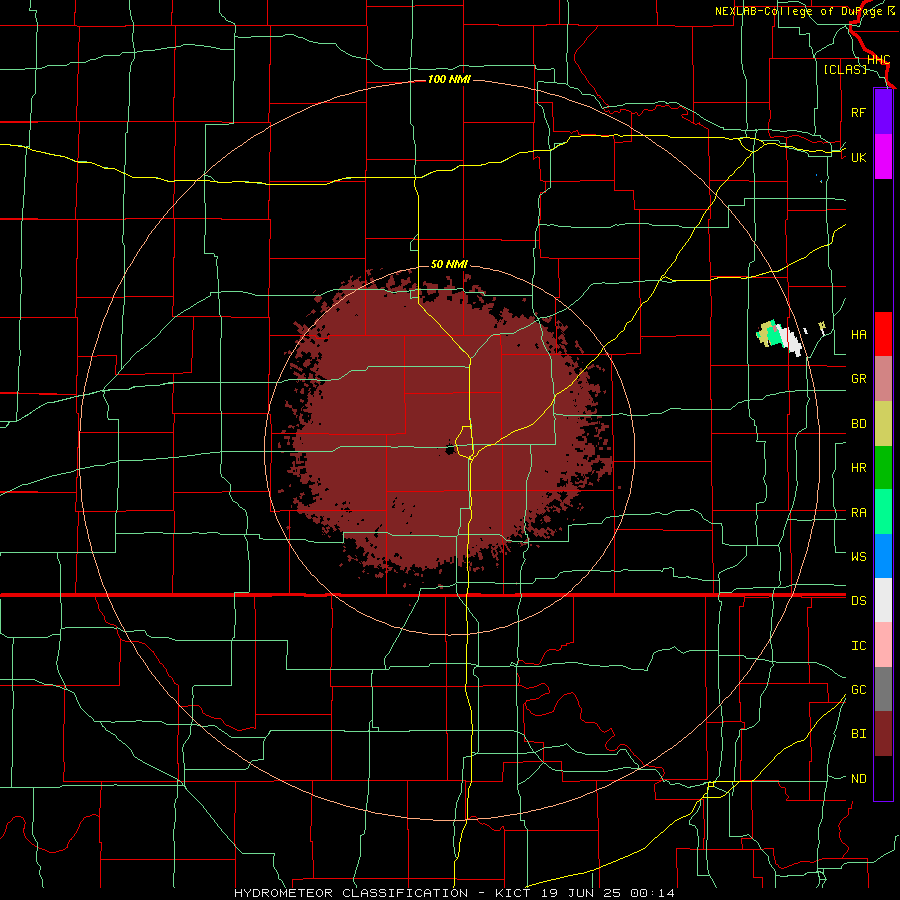Click the 'UK' legend label
The width and height of the screenshot is (900, 900).
858,157
